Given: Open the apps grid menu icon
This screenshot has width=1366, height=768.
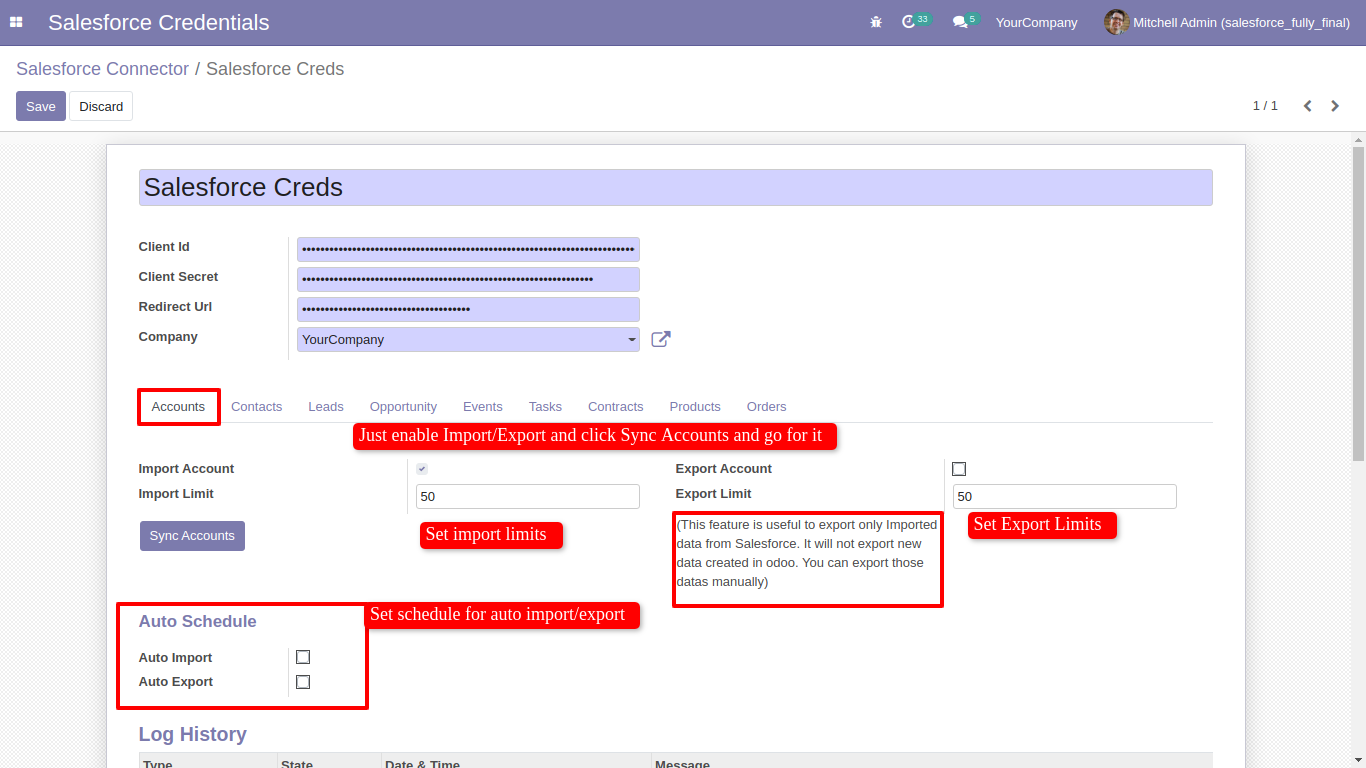Looking at the screenshot, I should click(x=16, y=22).
